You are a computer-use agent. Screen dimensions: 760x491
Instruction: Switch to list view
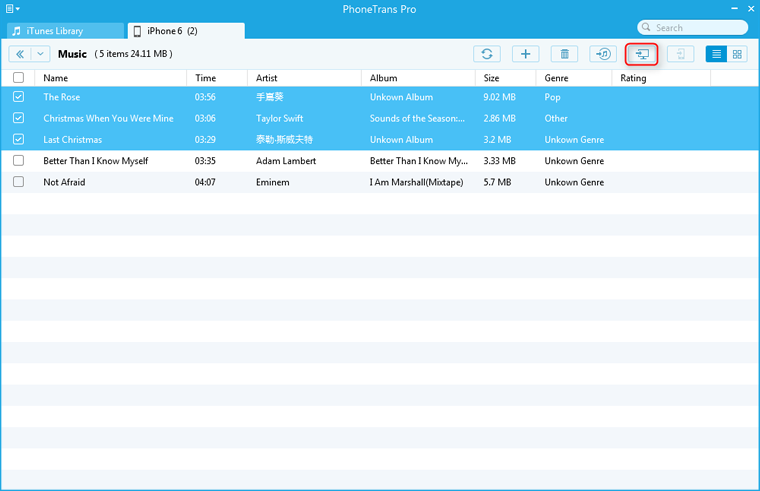pyautogui.click(x=717, y=54)
